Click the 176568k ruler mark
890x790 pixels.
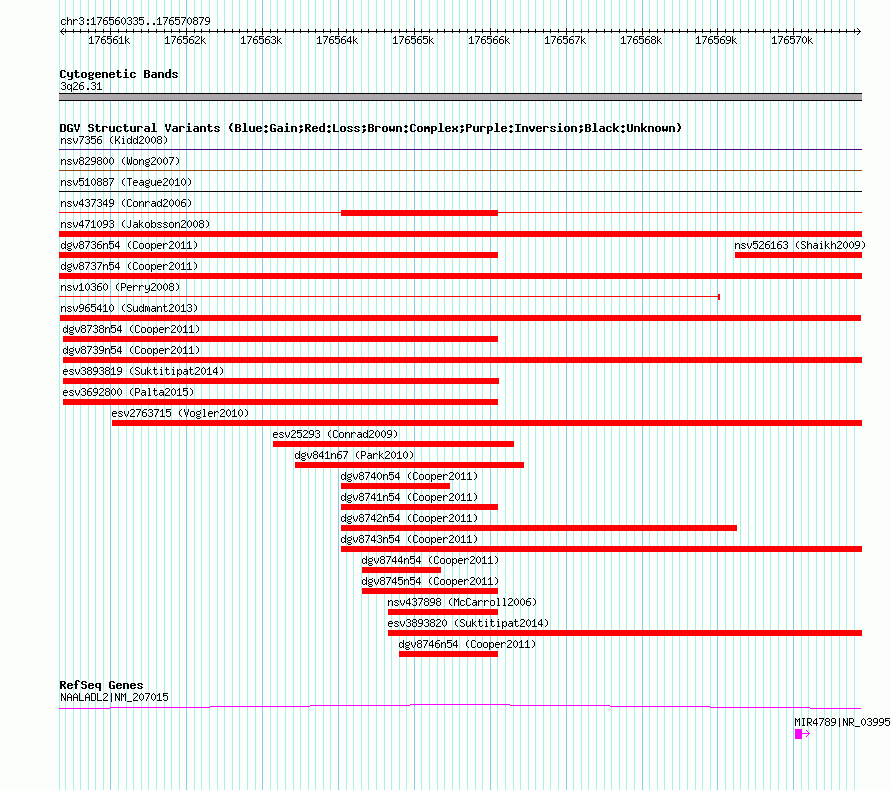click(x=641, y=40)
